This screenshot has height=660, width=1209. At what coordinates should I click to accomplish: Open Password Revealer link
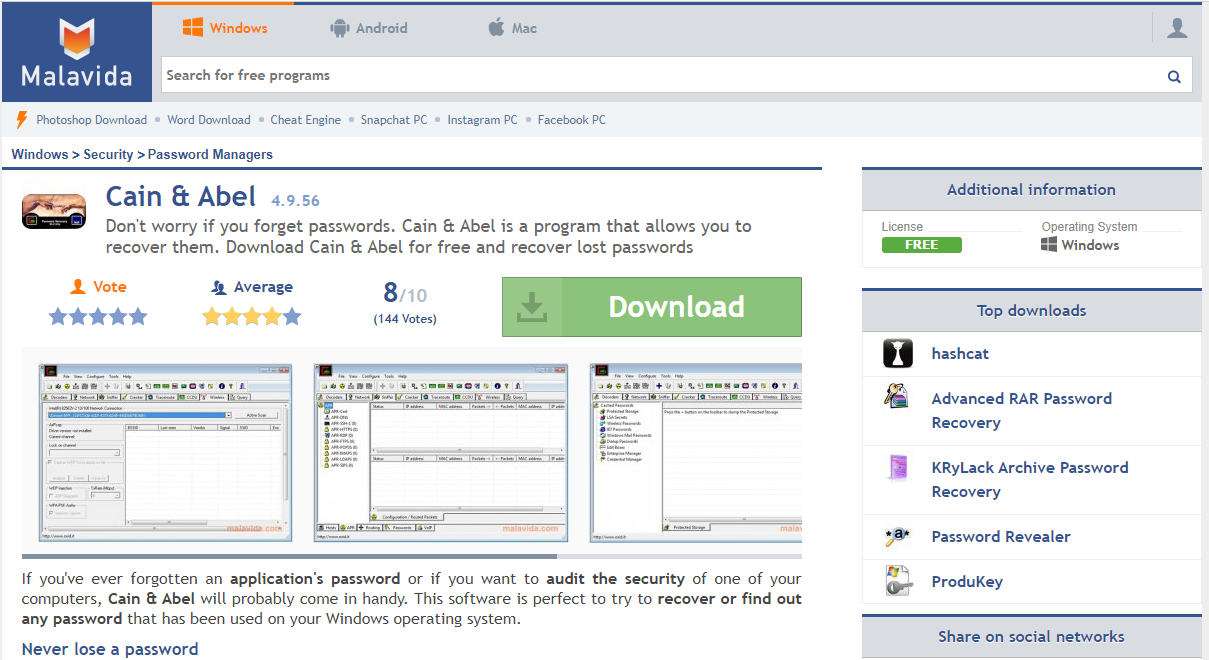1001,537
